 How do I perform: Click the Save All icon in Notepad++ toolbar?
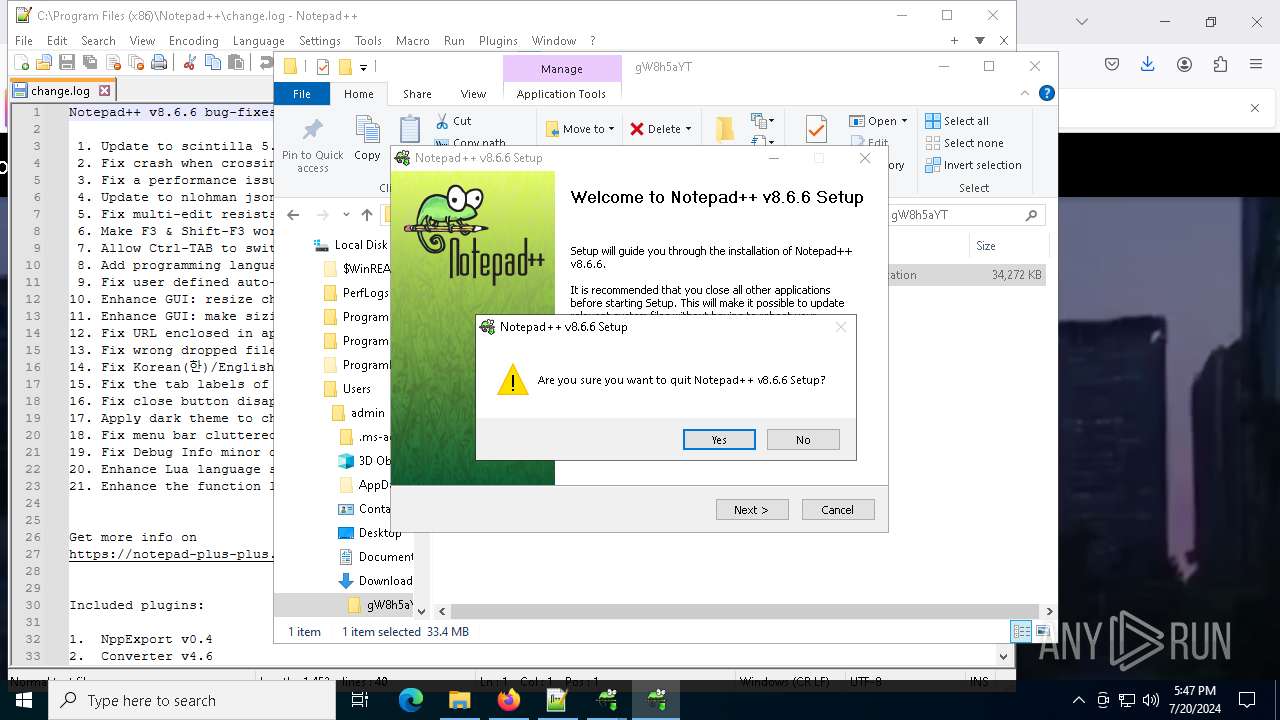(x=89, y=62)
